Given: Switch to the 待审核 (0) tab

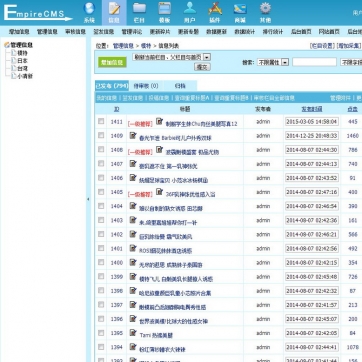Looking at the screenshot, I should pyautogui.click(x=146, y=86).
